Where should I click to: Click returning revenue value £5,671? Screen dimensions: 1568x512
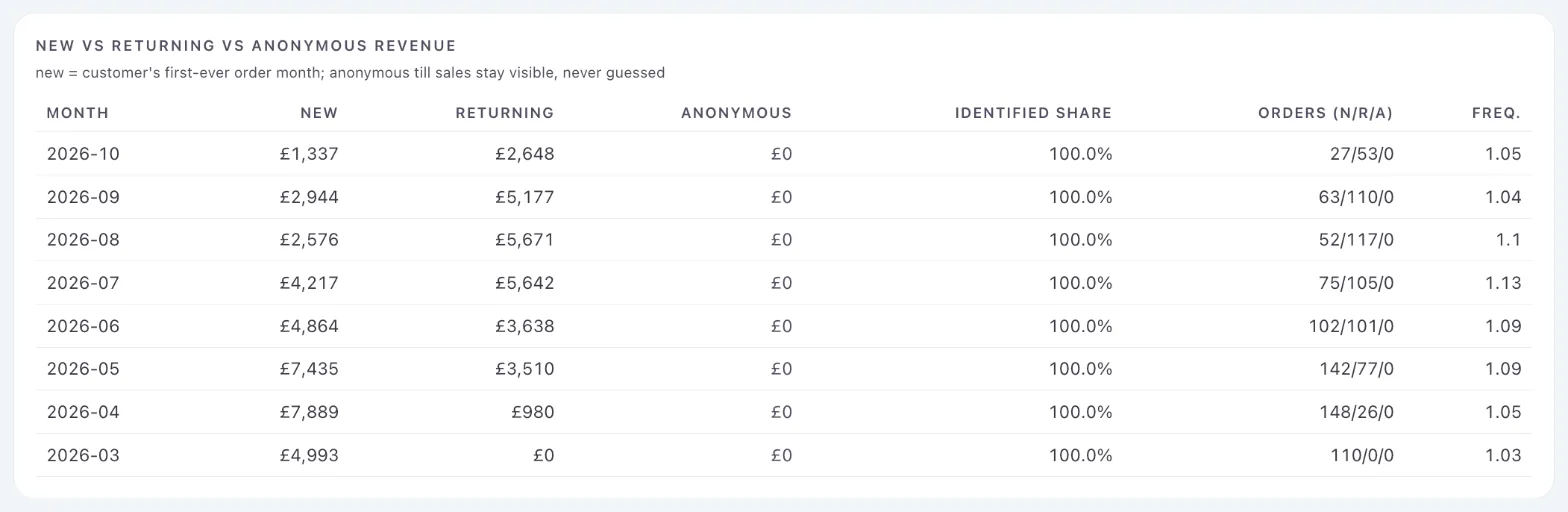point(524,240)
